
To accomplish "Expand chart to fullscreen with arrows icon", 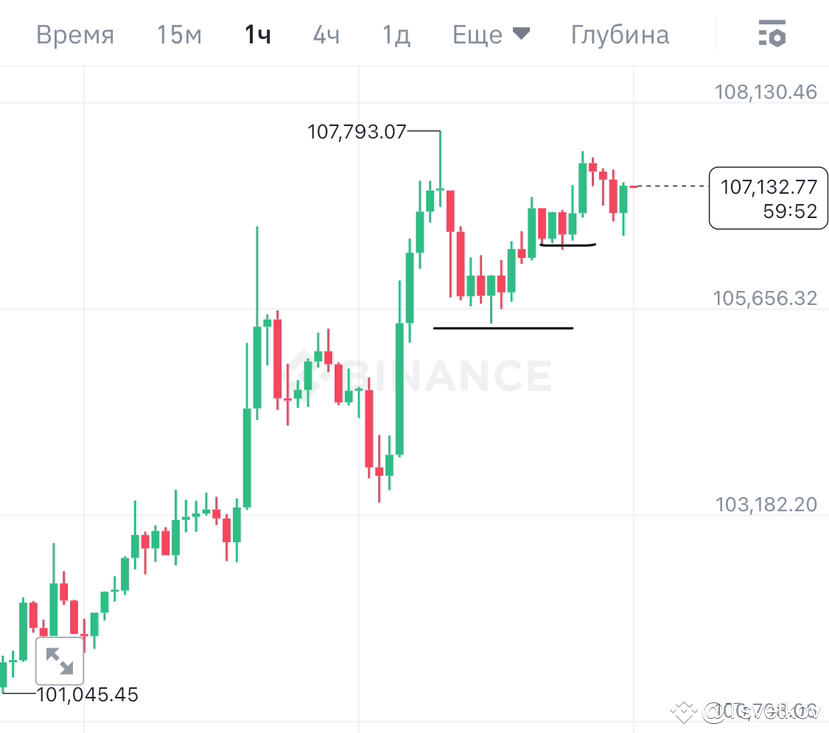I will [x=59, y=660].
